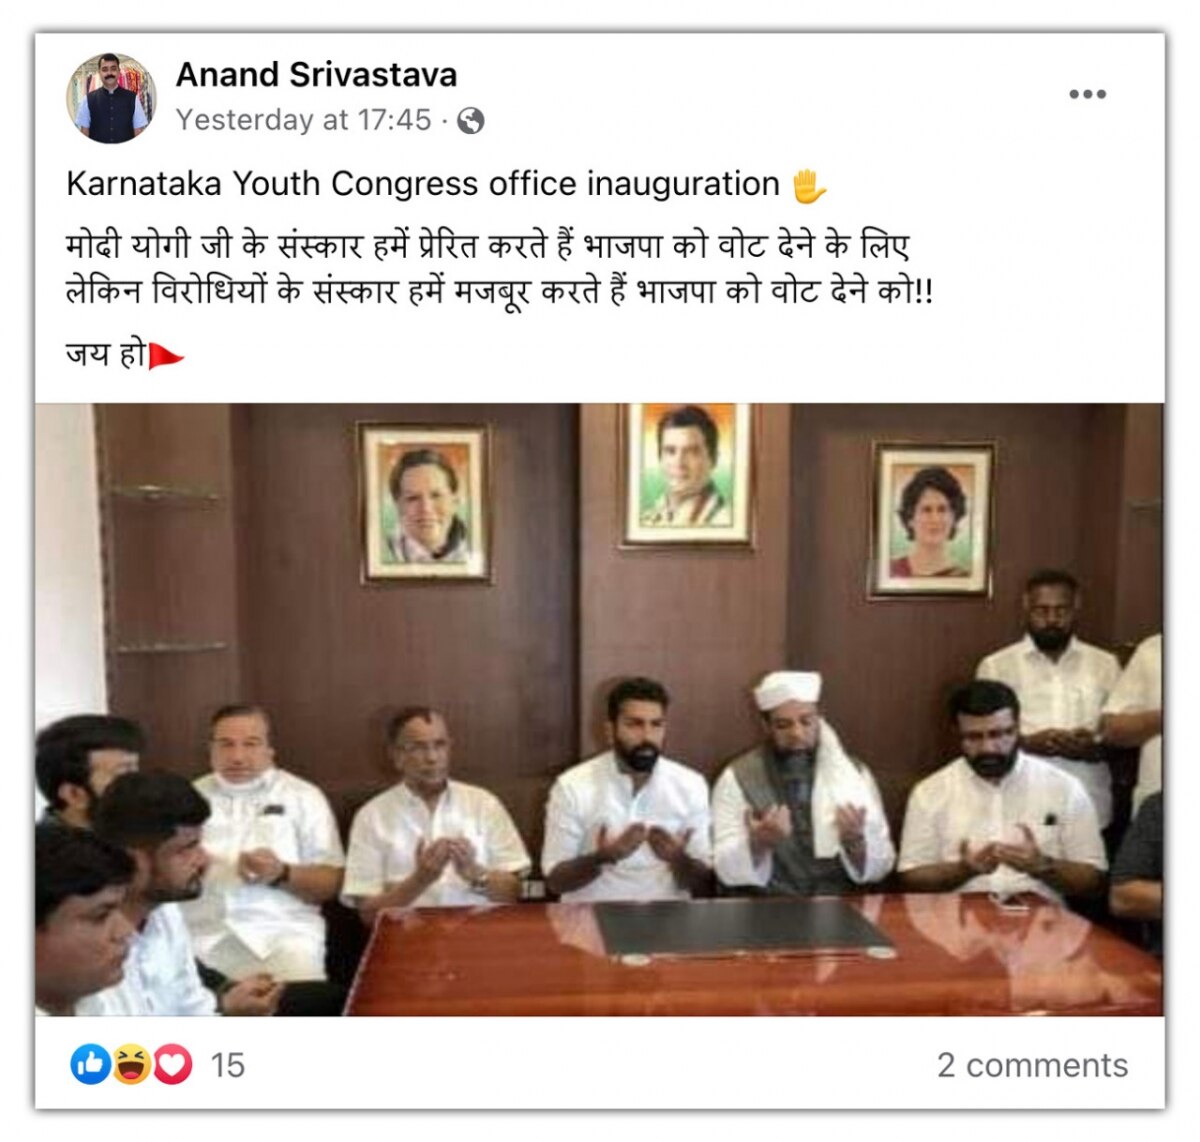Click the "Karnataka Youth Congress office inauguration" caption text
Screen dimensions: 1200x1142
423,184
